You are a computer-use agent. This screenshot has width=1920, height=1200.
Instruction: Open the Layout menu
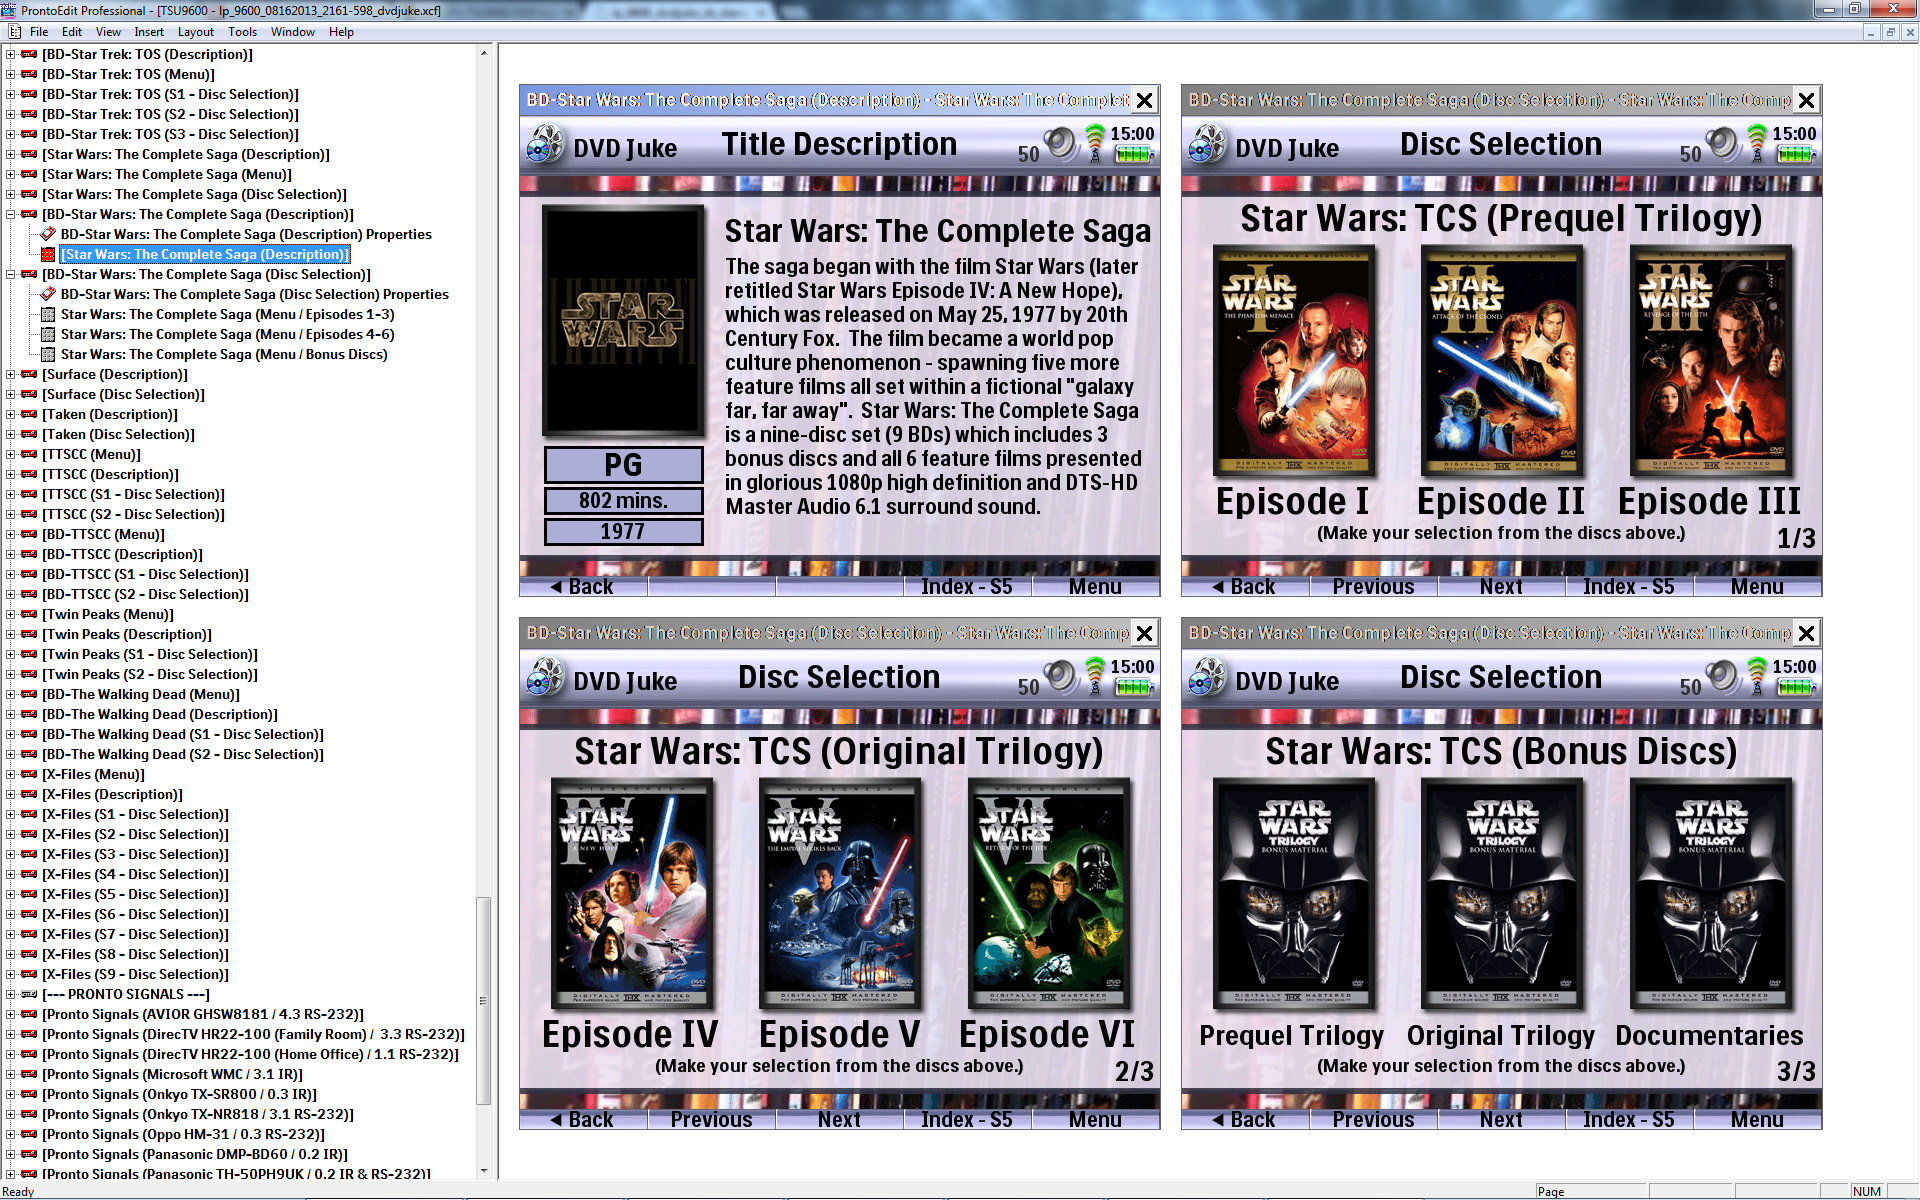[196, 32]
